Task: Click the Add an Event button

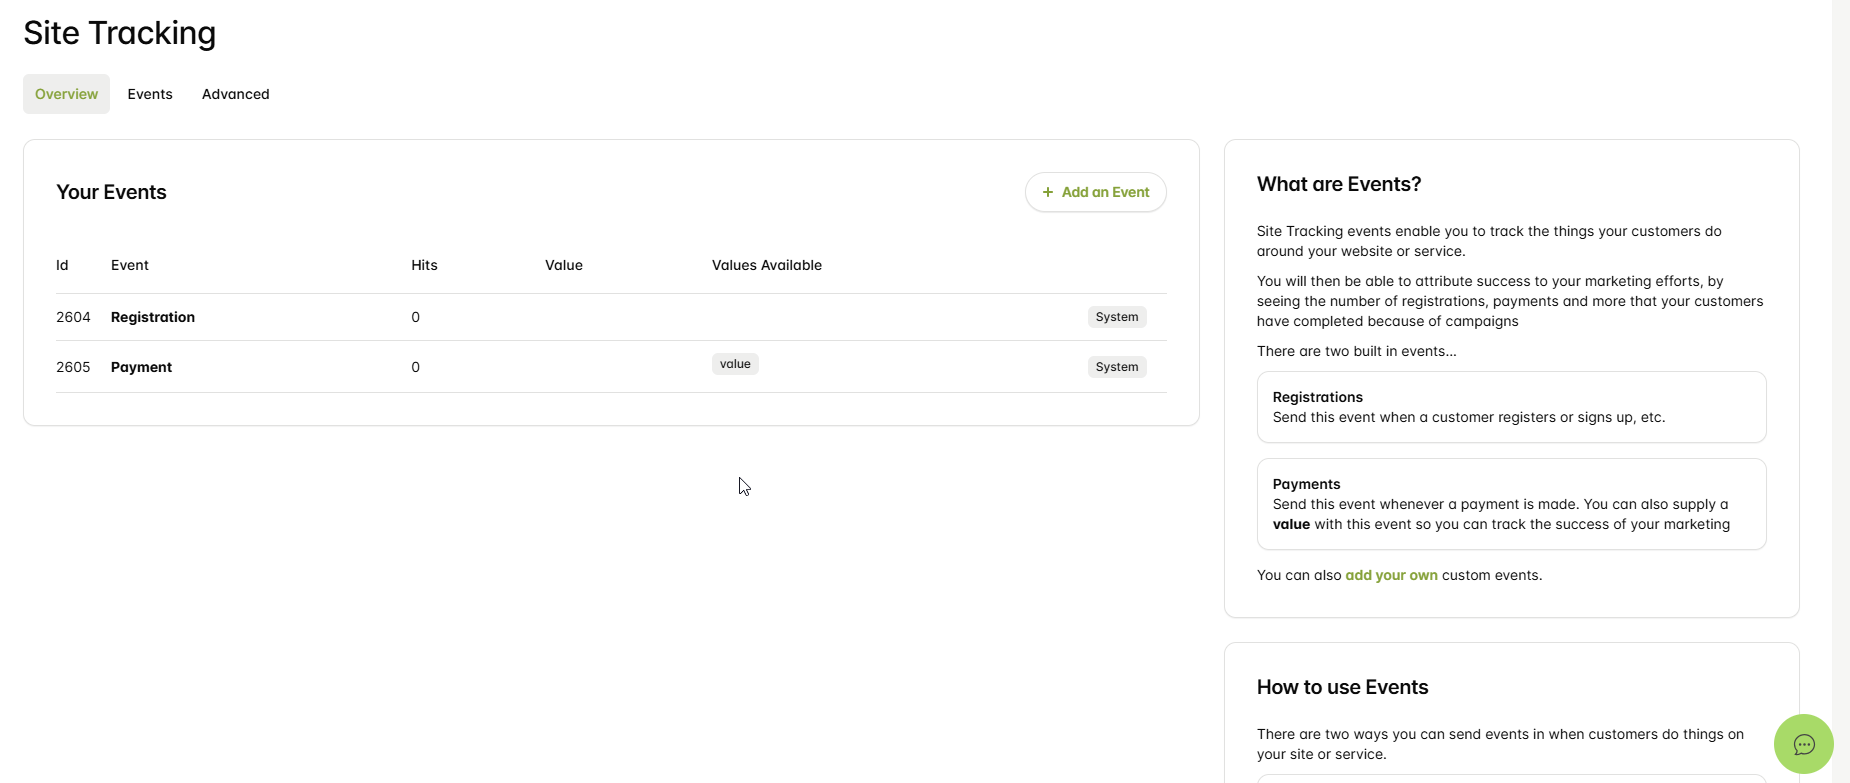Action: tap(1096, 192)
